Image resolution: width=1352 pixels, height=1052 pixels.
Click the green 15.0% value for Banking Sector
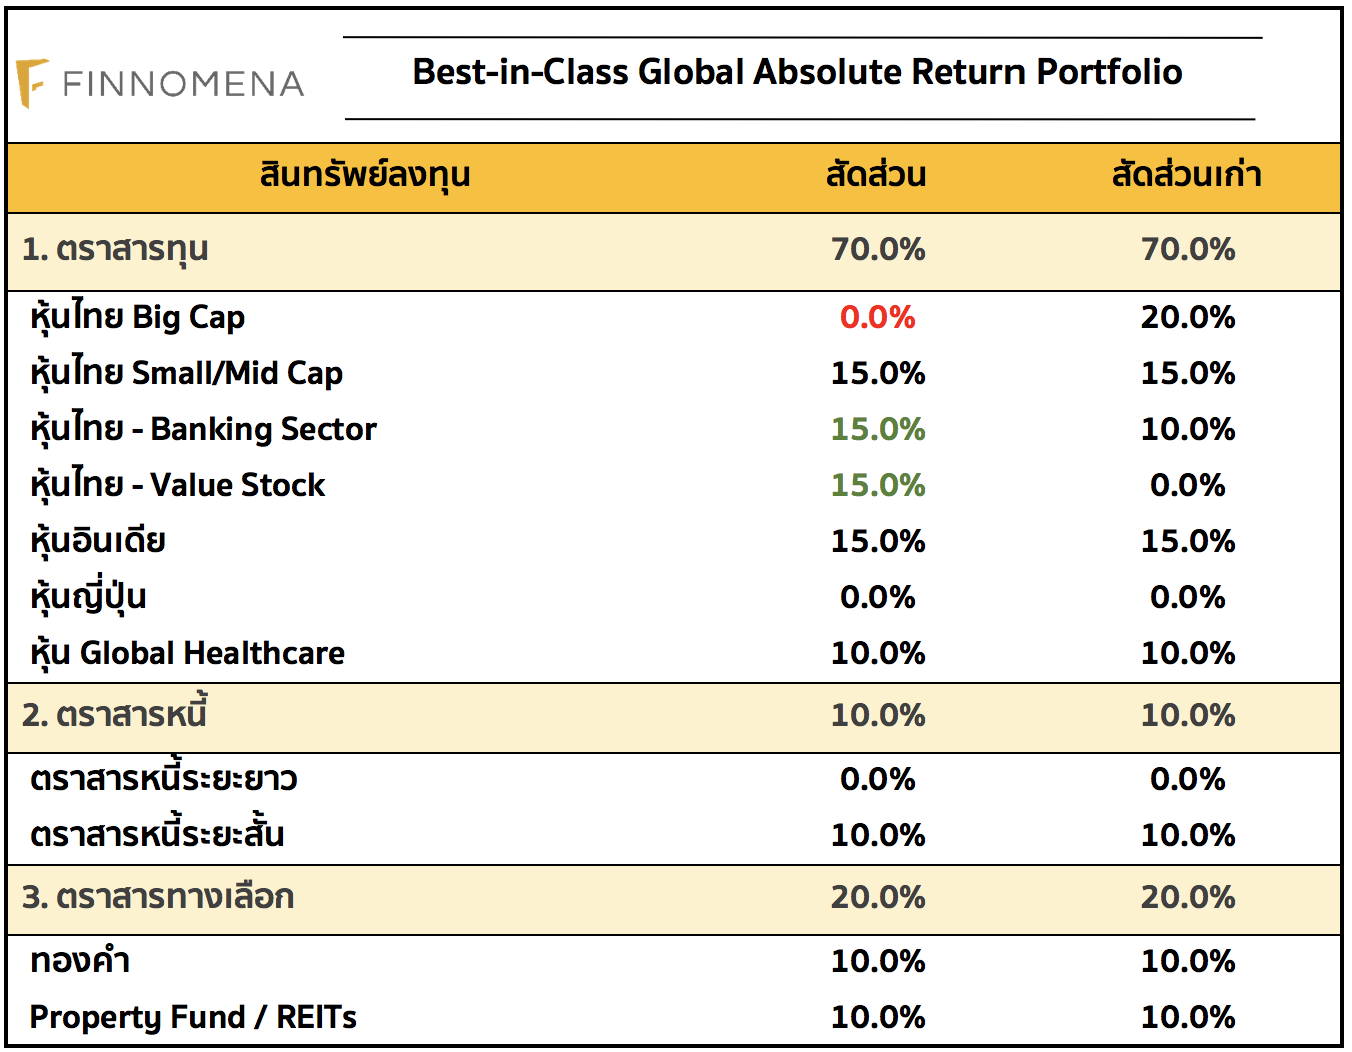[x=877, y=429]
